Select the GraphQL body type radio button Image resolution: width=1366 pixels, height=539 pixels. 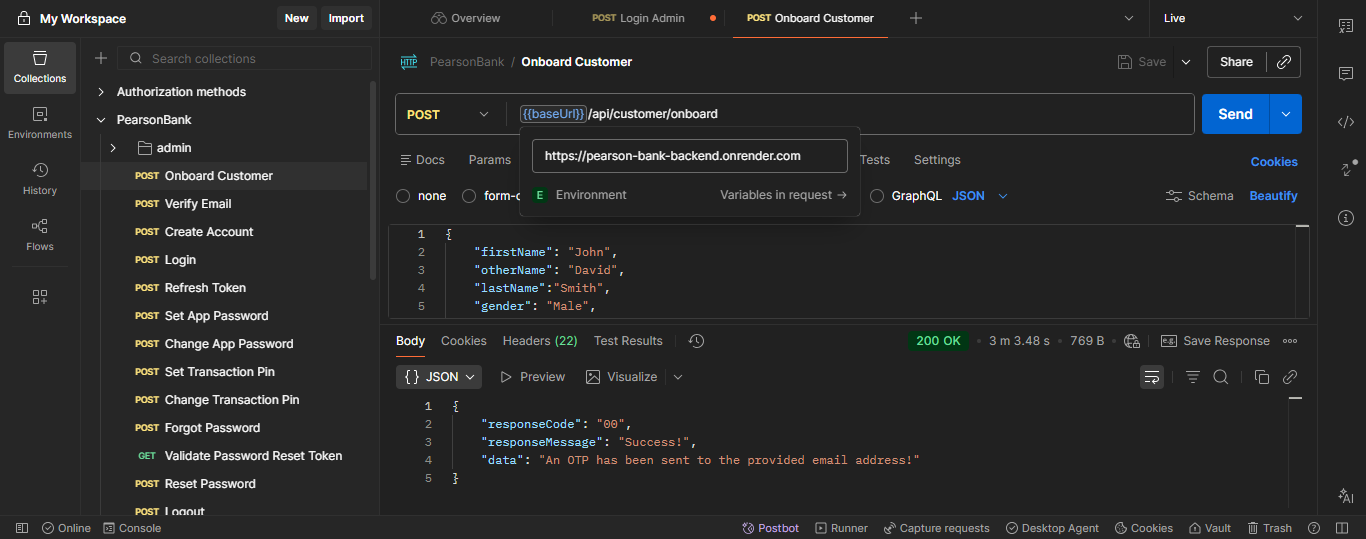[x=877, y=196]
